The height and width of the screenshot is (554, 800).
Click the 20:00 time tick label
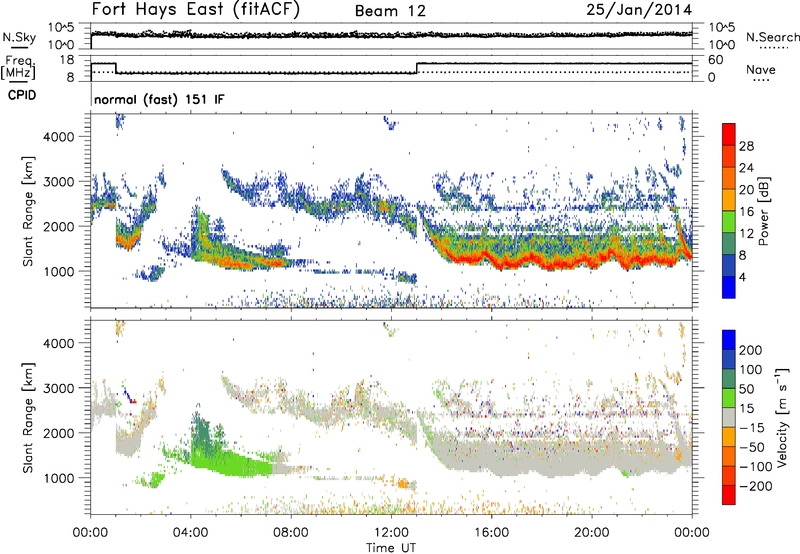(x=591, y=533)
